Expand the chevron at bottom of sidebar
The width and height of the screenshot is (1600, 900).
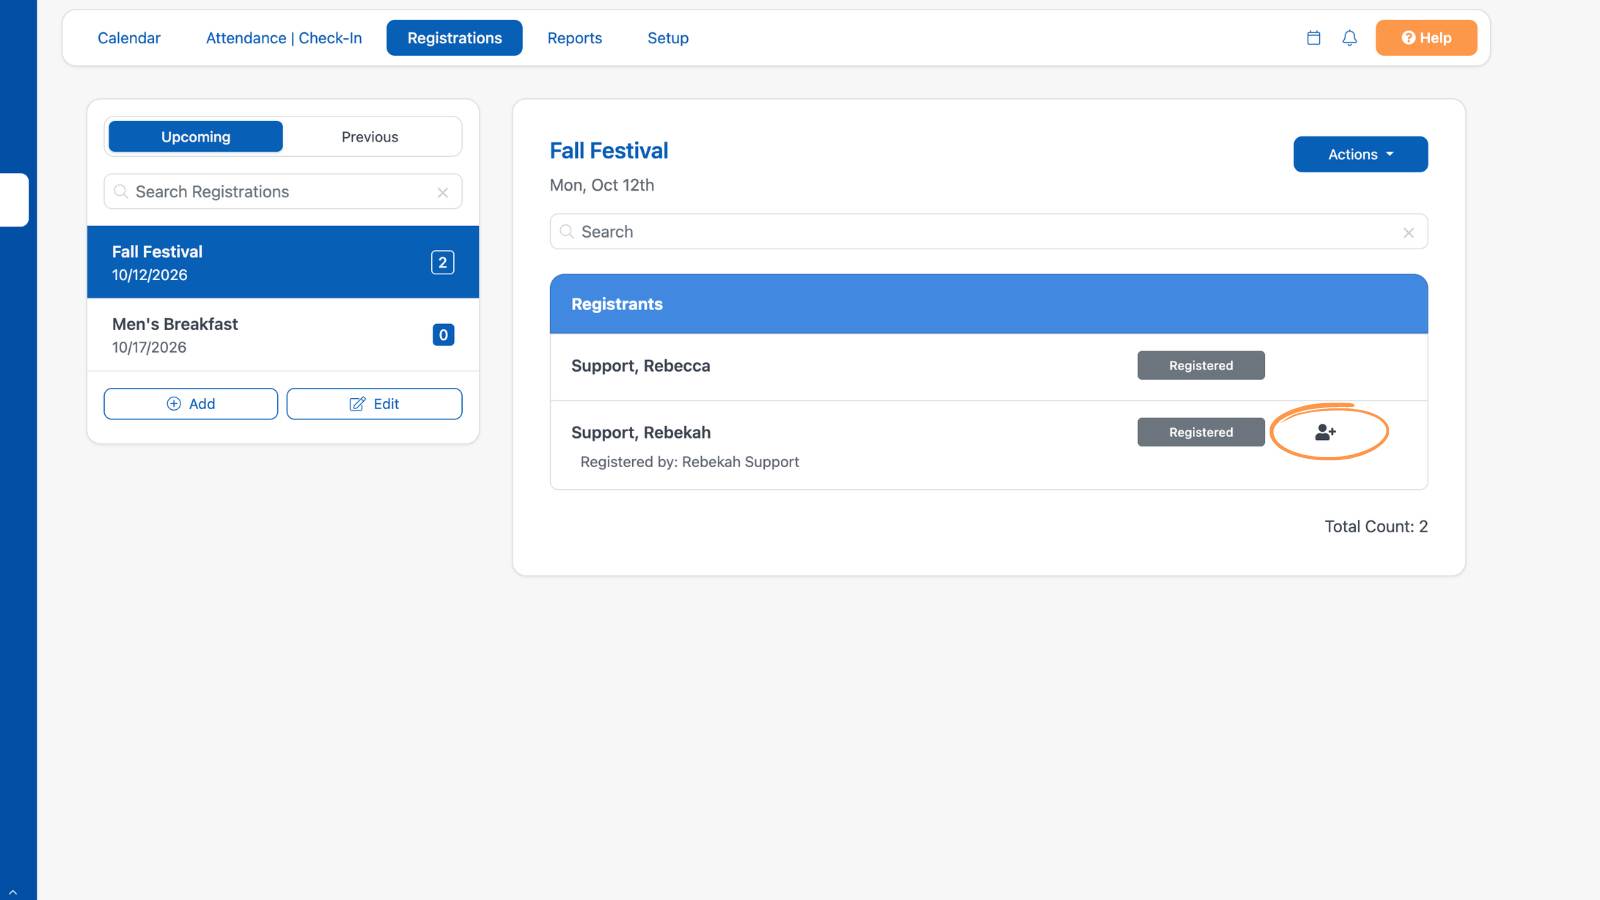(13, 892)
